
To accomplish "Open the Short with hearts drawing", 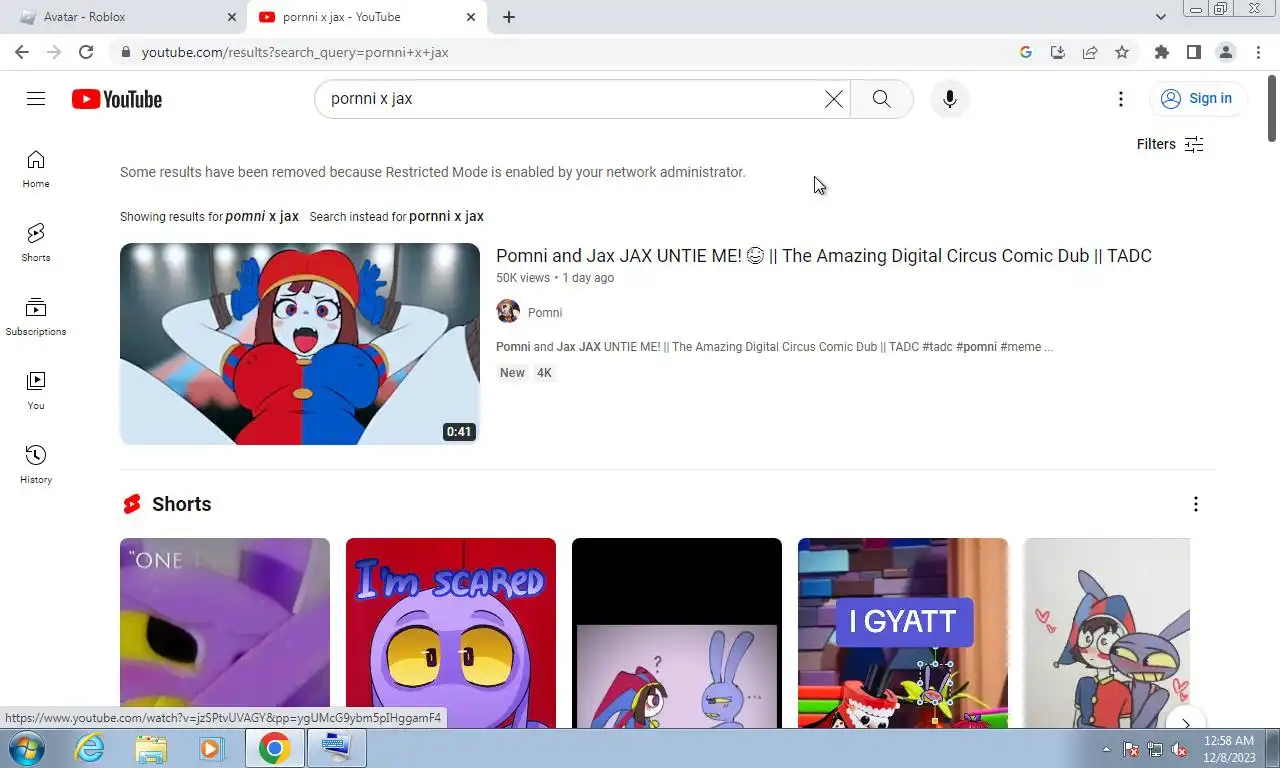I will (x=1107, y=633).
